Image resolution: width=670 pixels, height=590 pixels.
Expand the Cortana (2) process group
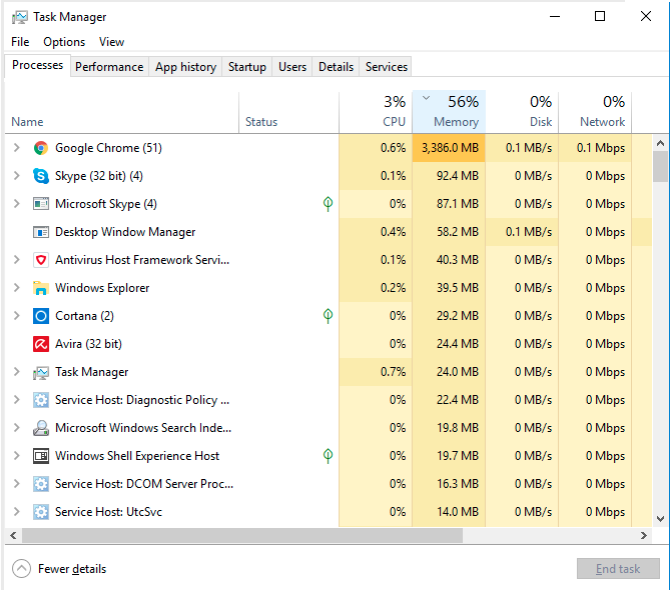(x=17, y=316)
